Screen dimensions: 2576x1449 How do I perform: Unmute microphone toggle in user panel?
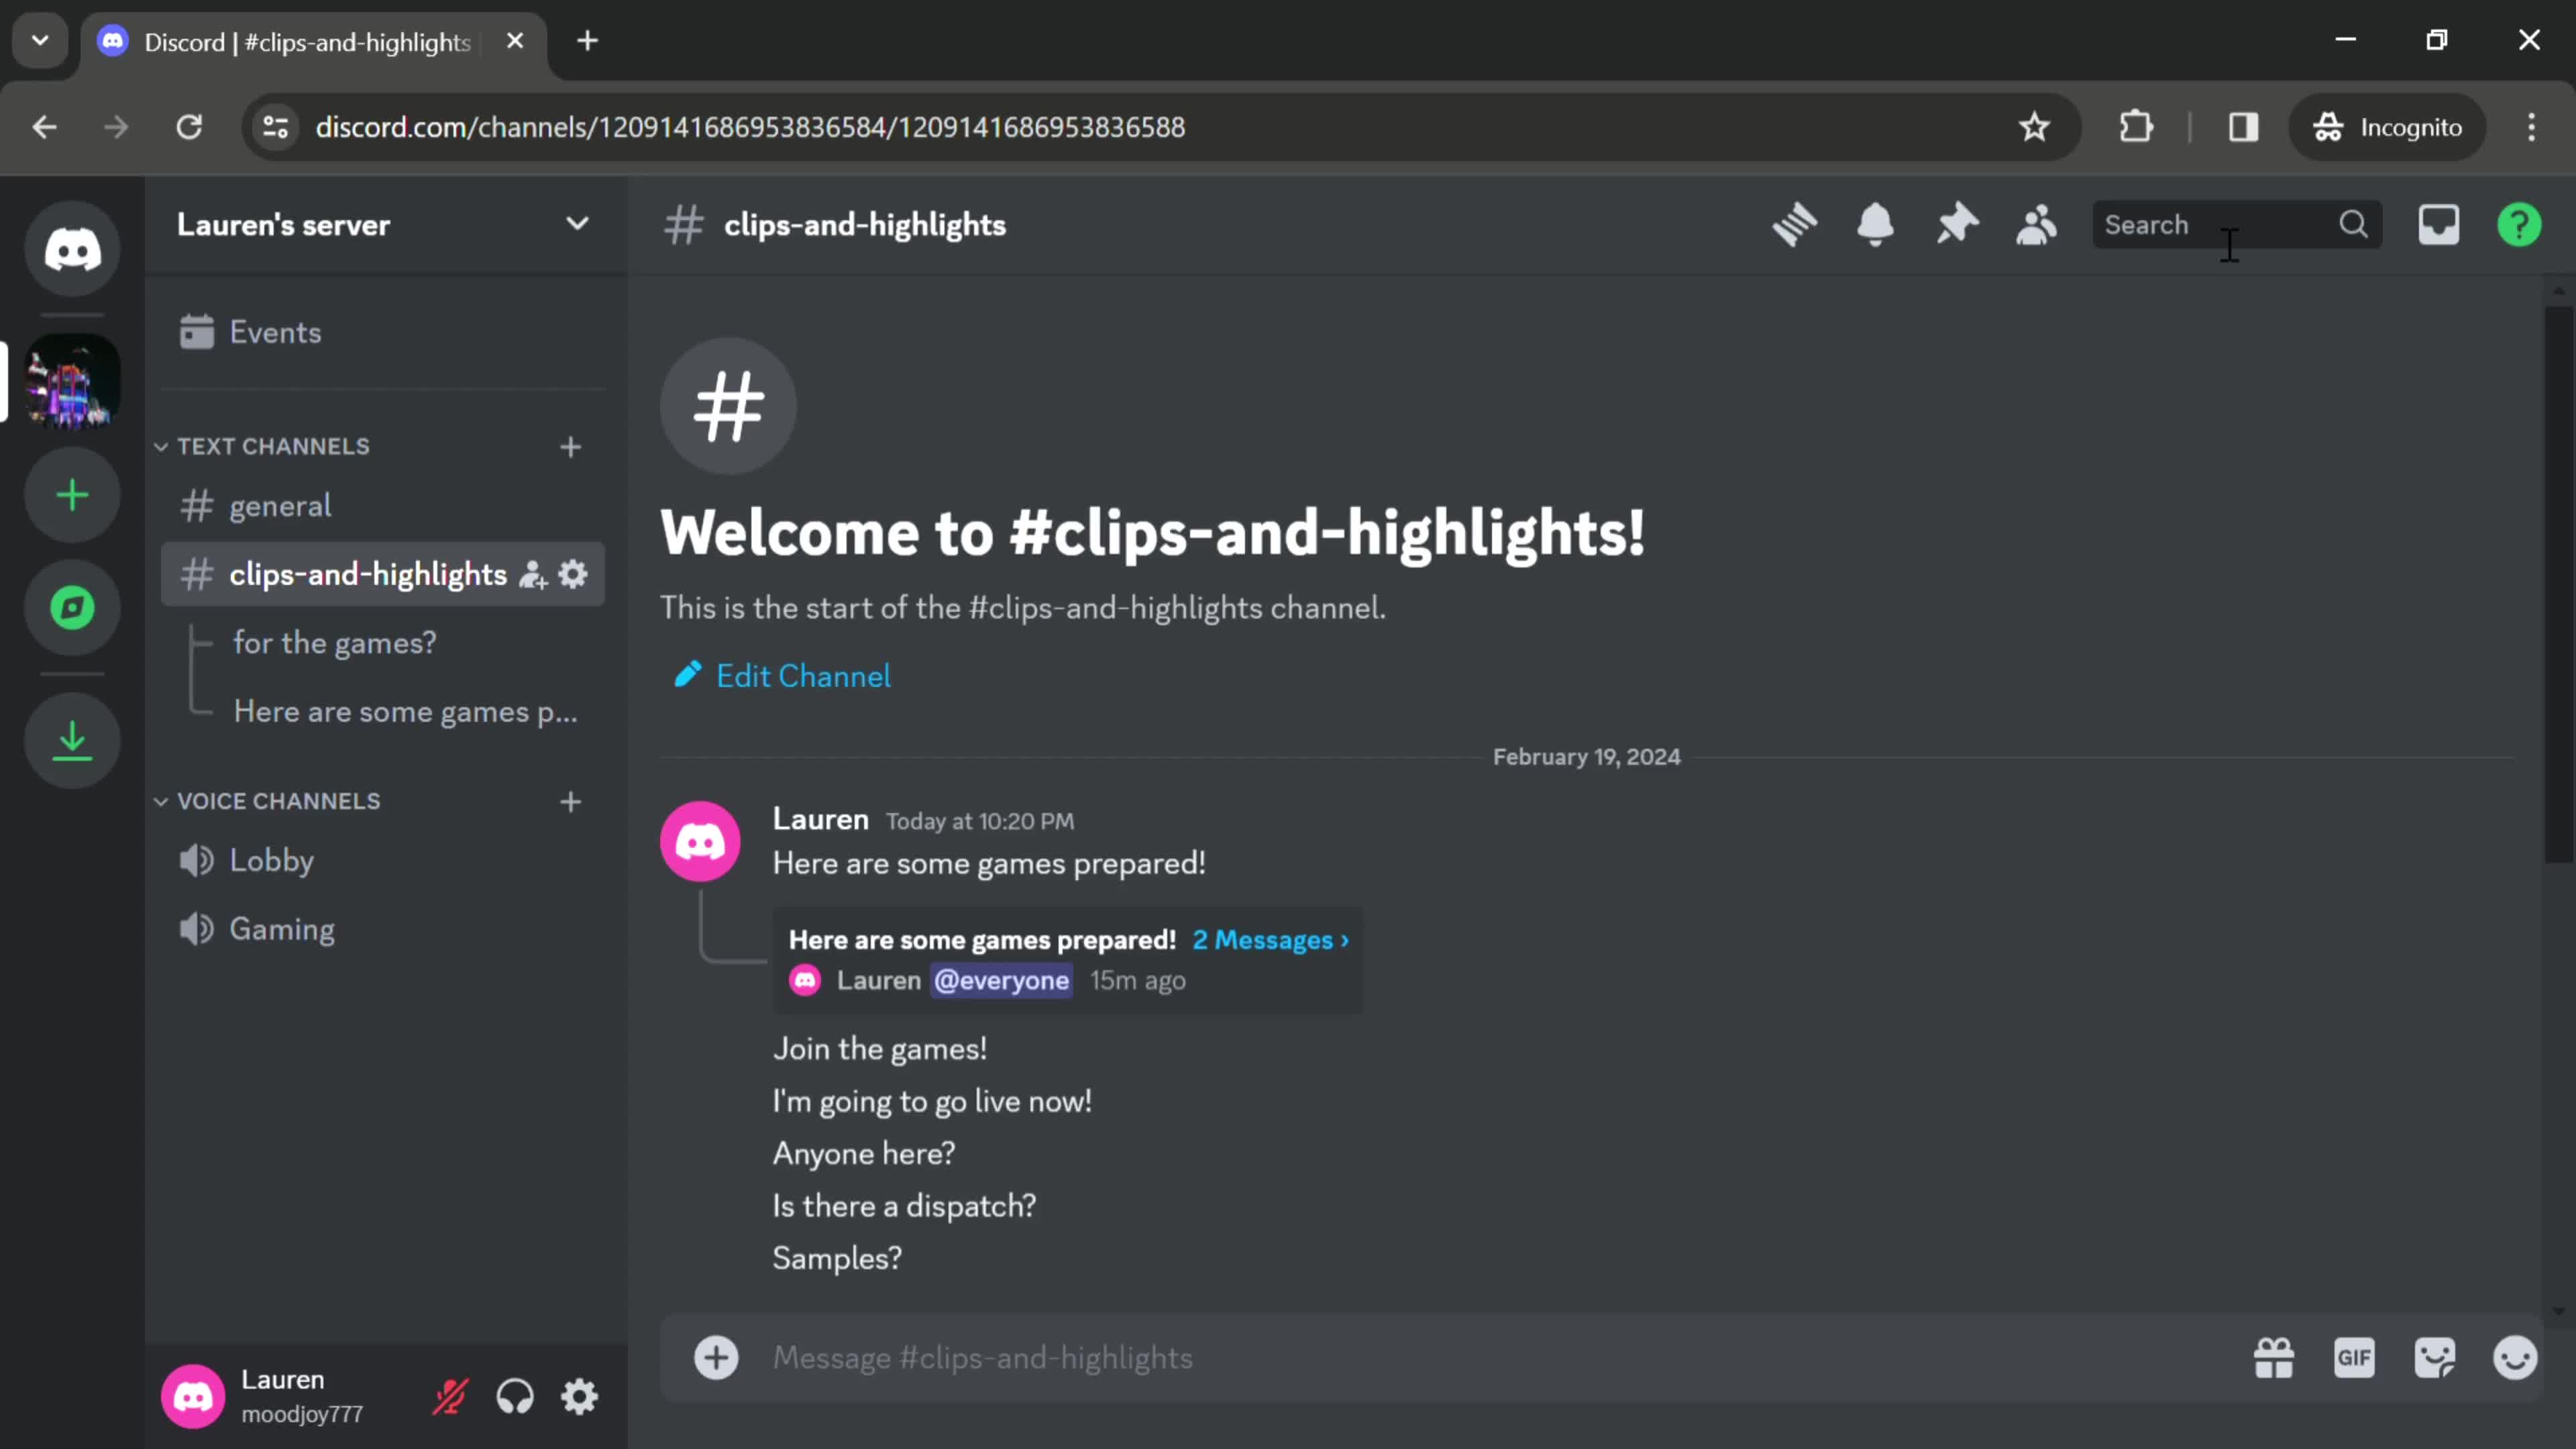click(x=450, y=1396)
